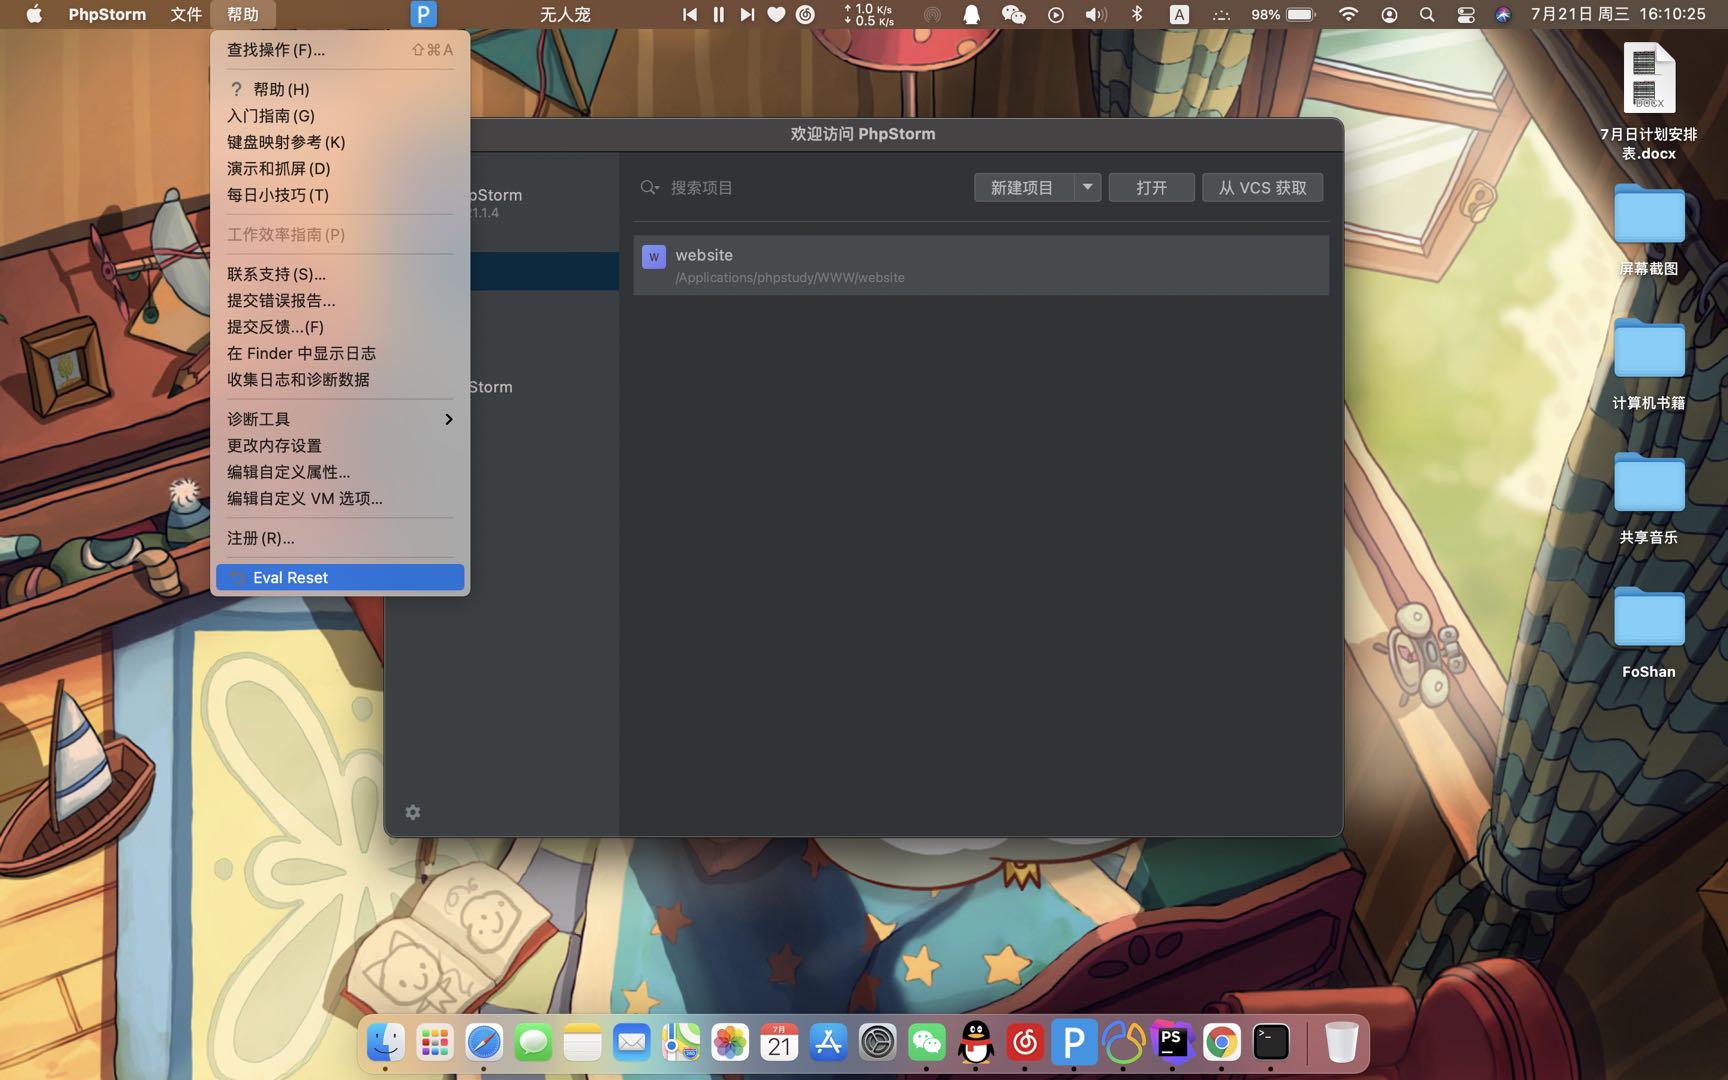
Task: Select the 7月日计划安排表.docx desktop file
Action: click(1649, 100)
